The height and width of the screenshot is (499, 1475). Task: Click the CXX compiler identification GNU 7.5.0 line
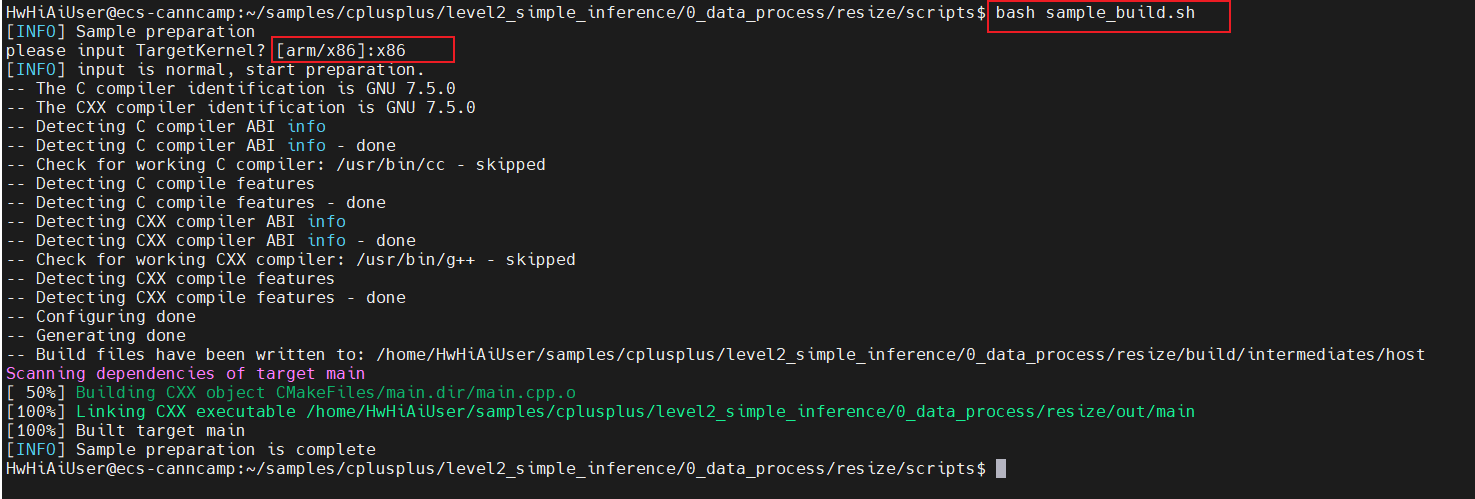click(255, 108)
